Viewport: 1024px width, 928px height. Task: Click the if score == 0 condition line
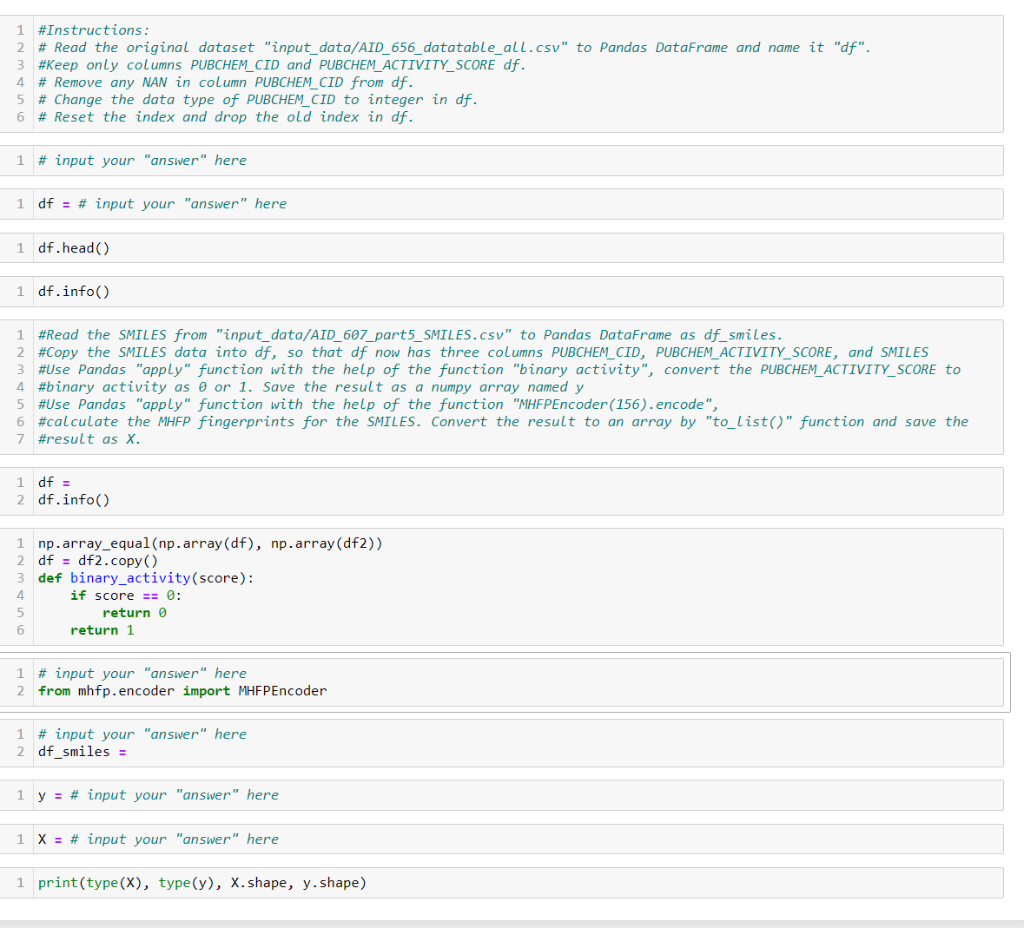coord(110,595)
